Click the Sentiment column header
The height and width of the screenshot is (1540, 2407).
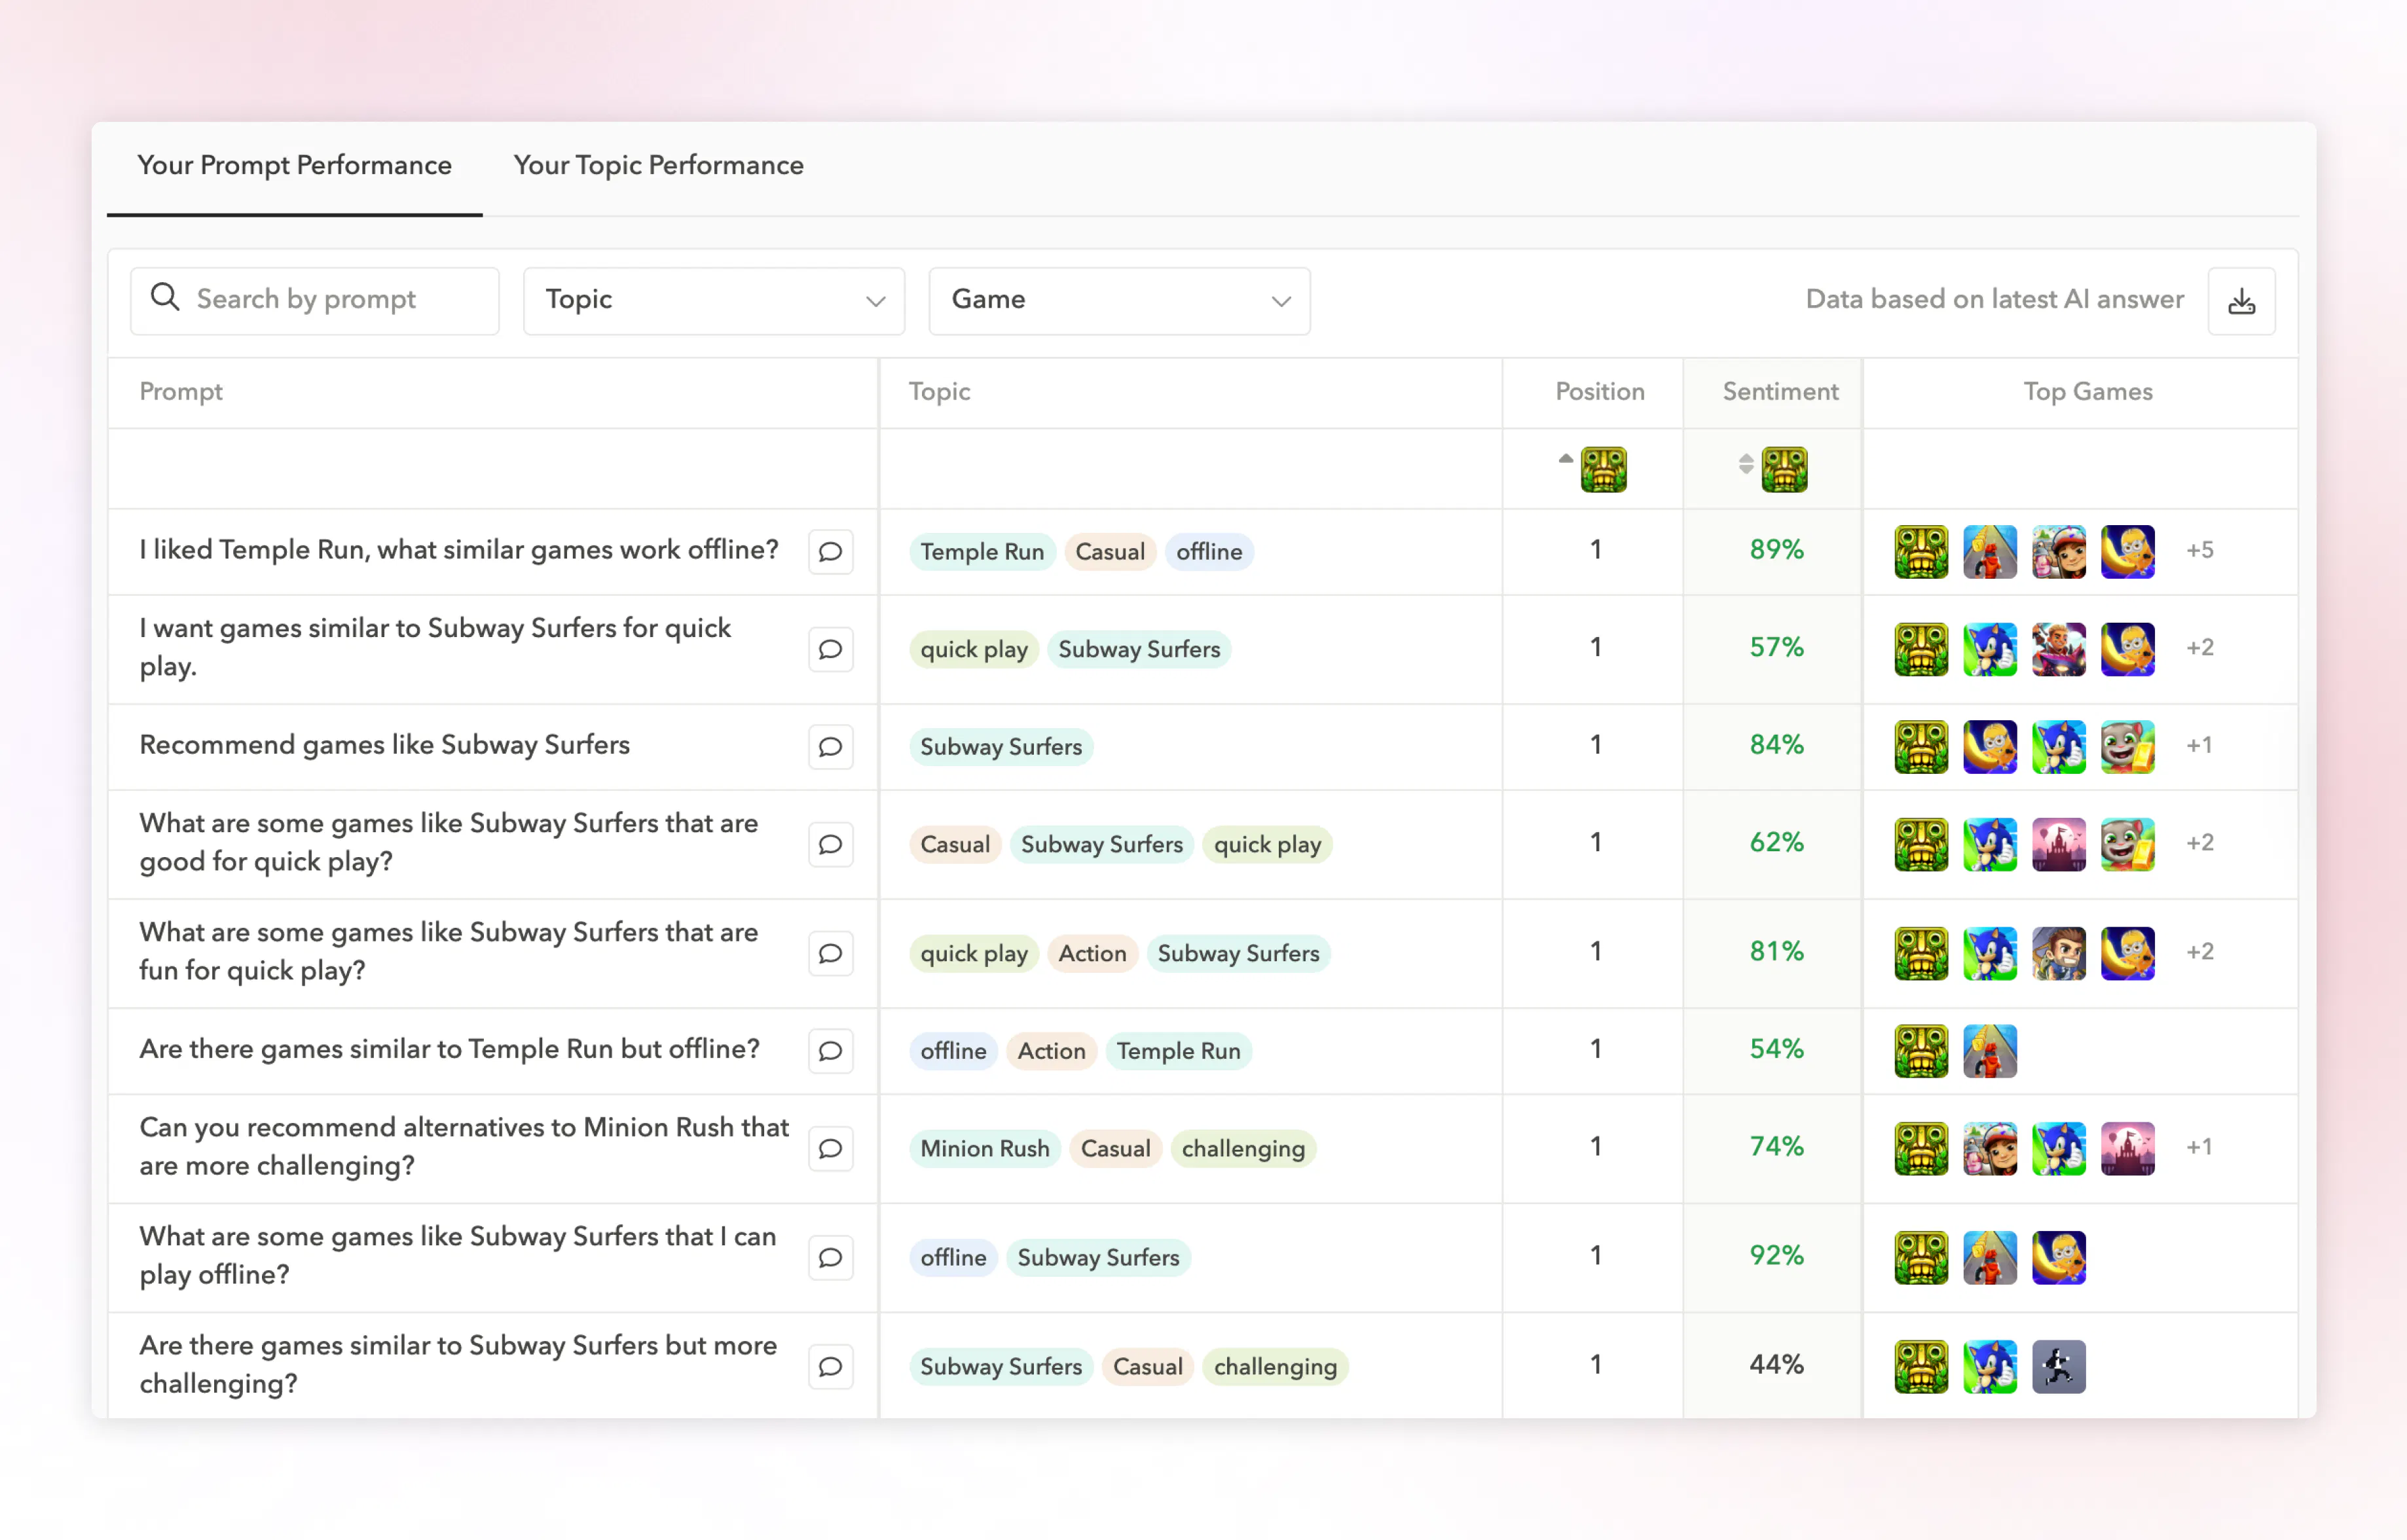coord(1780,391)
